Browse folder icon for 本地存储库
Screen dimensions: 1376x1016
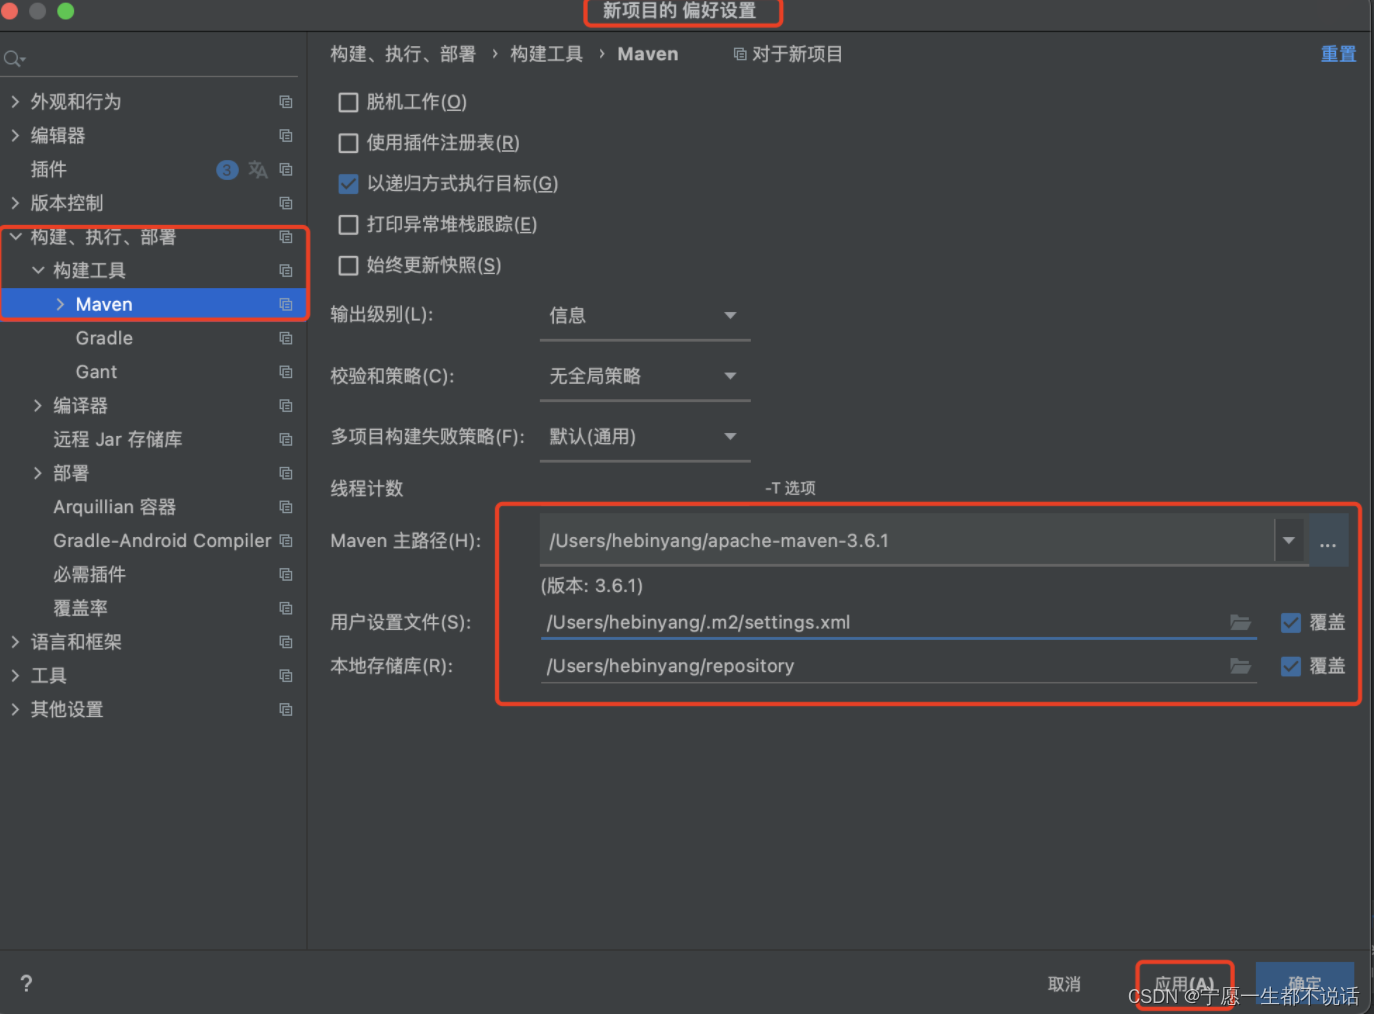[1241, 666]
